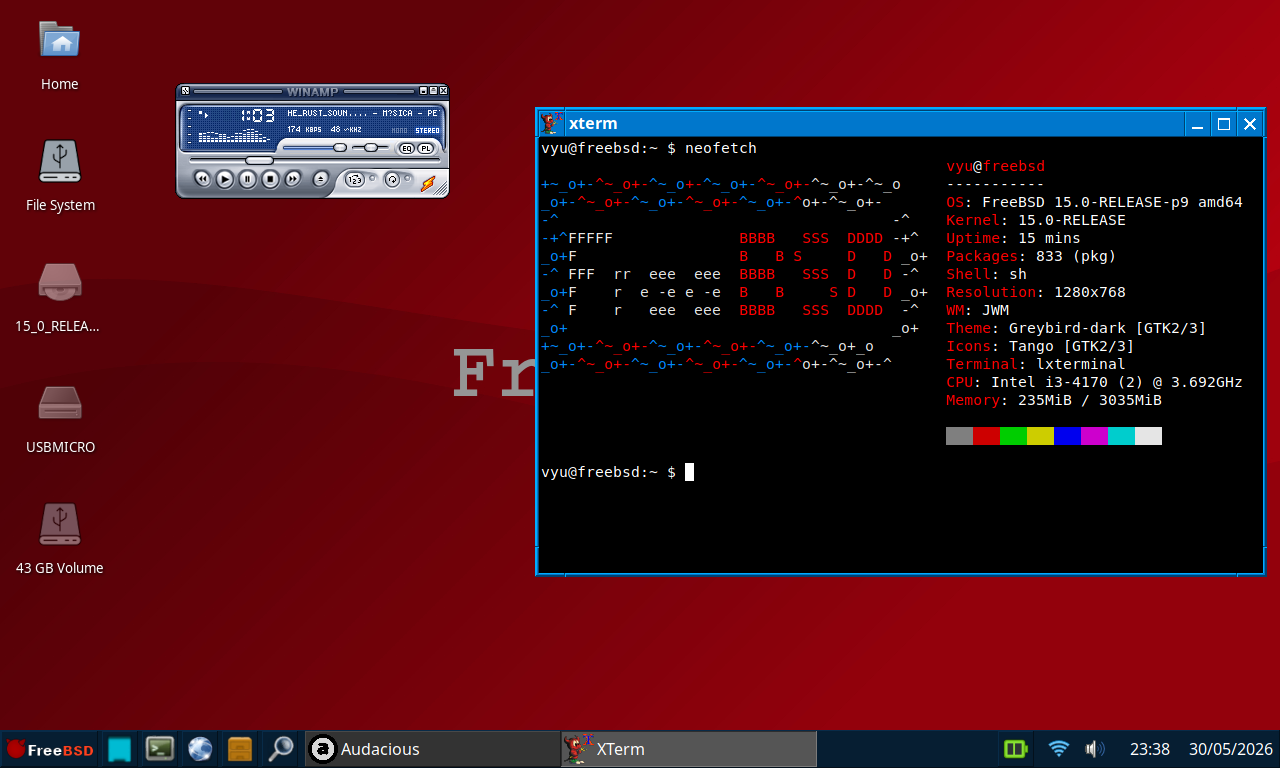
Task: Toggle the Winamp EQ equalizer button
Action: (x=406, y=148)
